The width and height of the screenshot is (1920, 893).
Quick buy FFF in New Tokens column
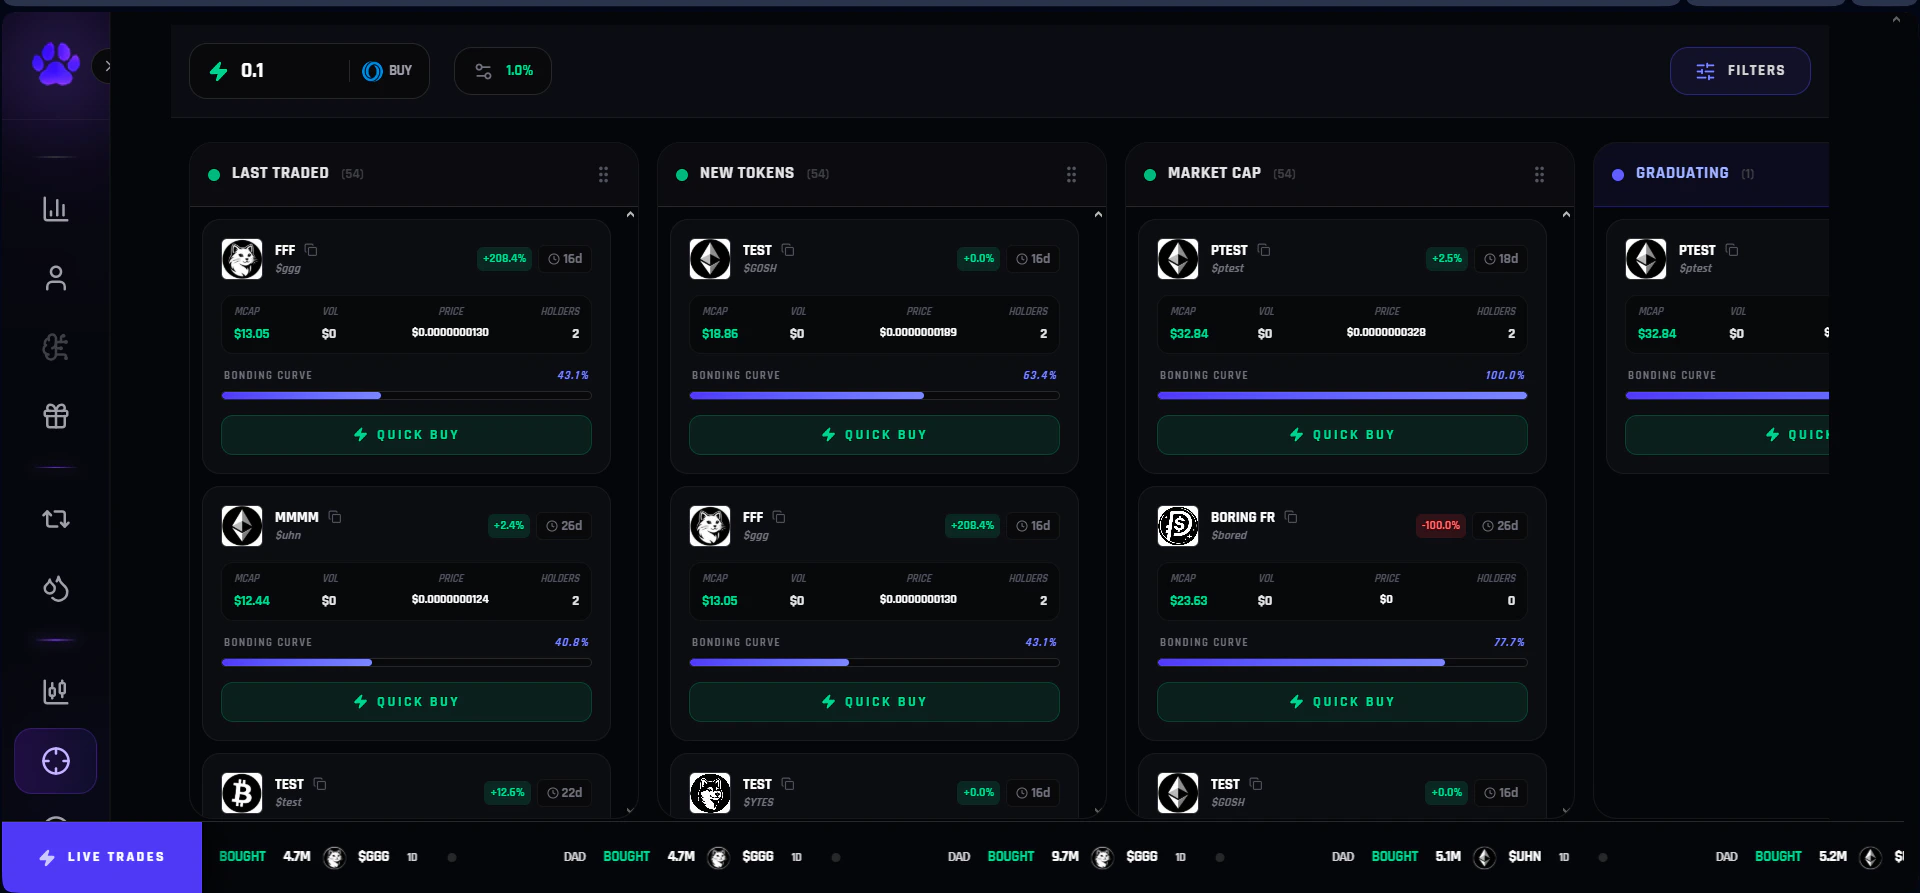874,702
